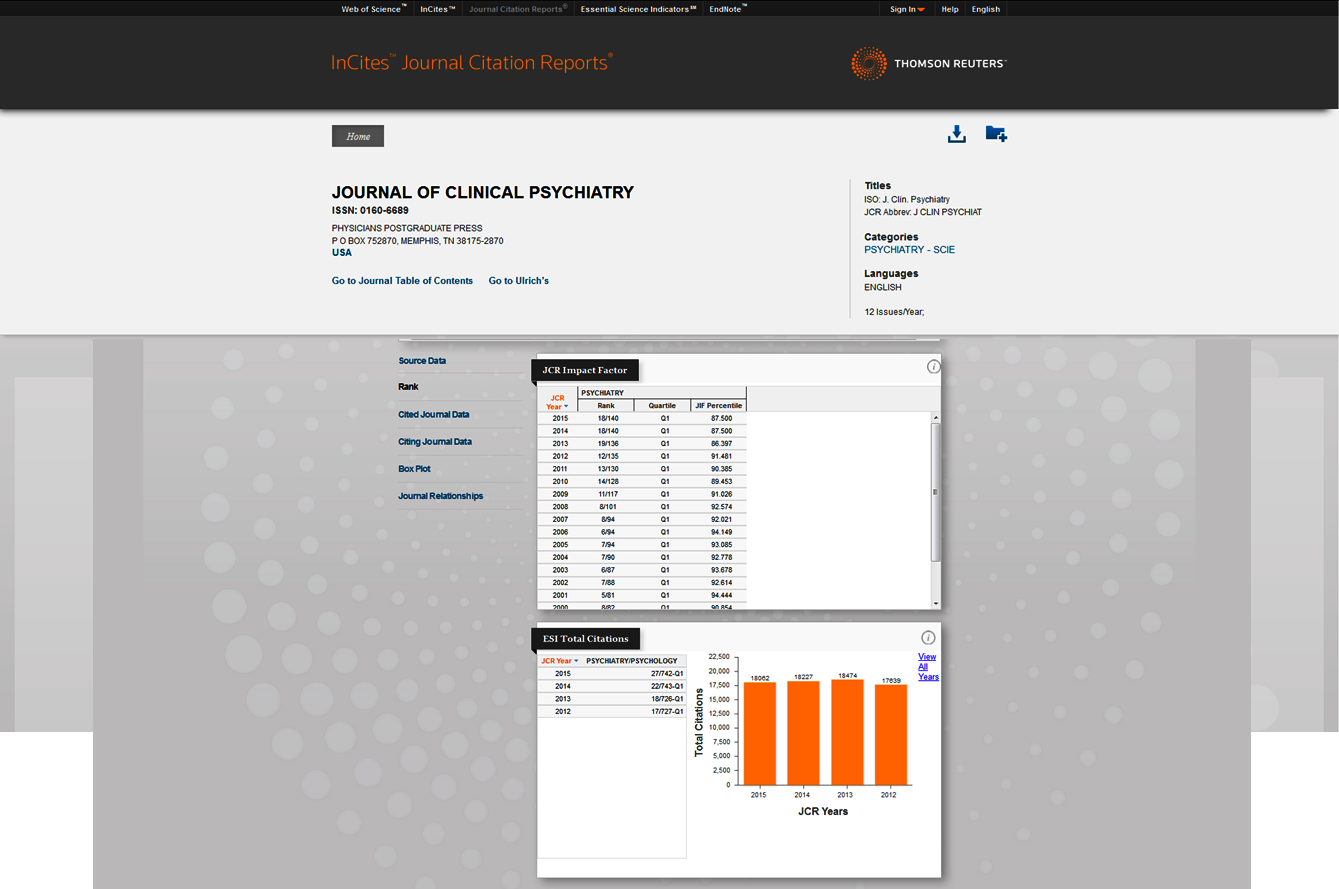Open the Help link in top bar

click(950, 9)
